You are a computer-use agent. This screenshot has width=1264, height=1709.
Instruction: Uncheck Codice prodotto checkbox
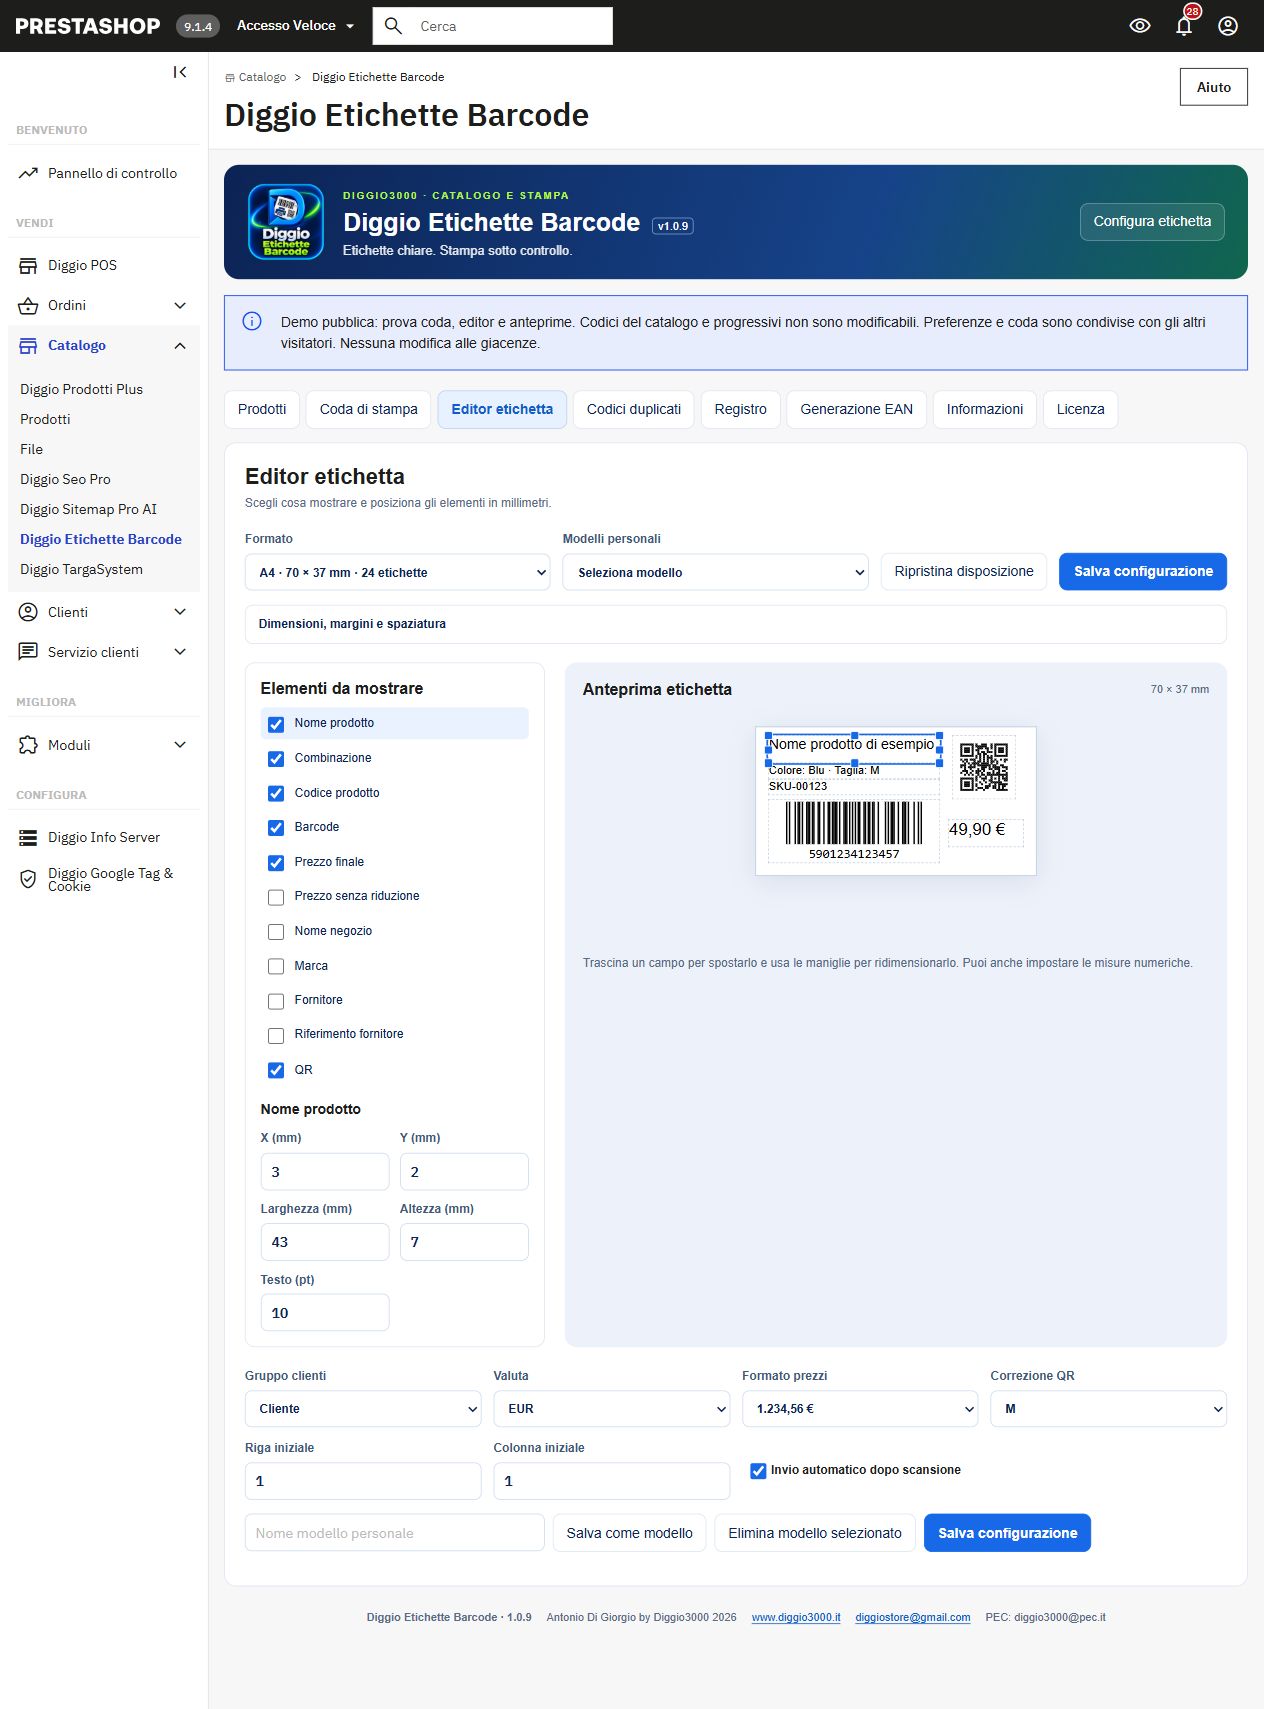pos(276,794)
